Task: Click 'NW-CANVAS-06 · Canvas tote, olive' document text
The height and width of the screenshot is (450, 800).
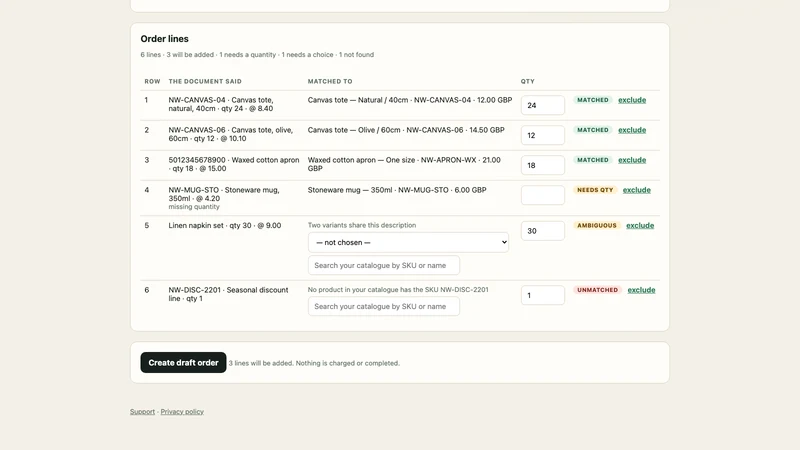Action: [231, 134]
